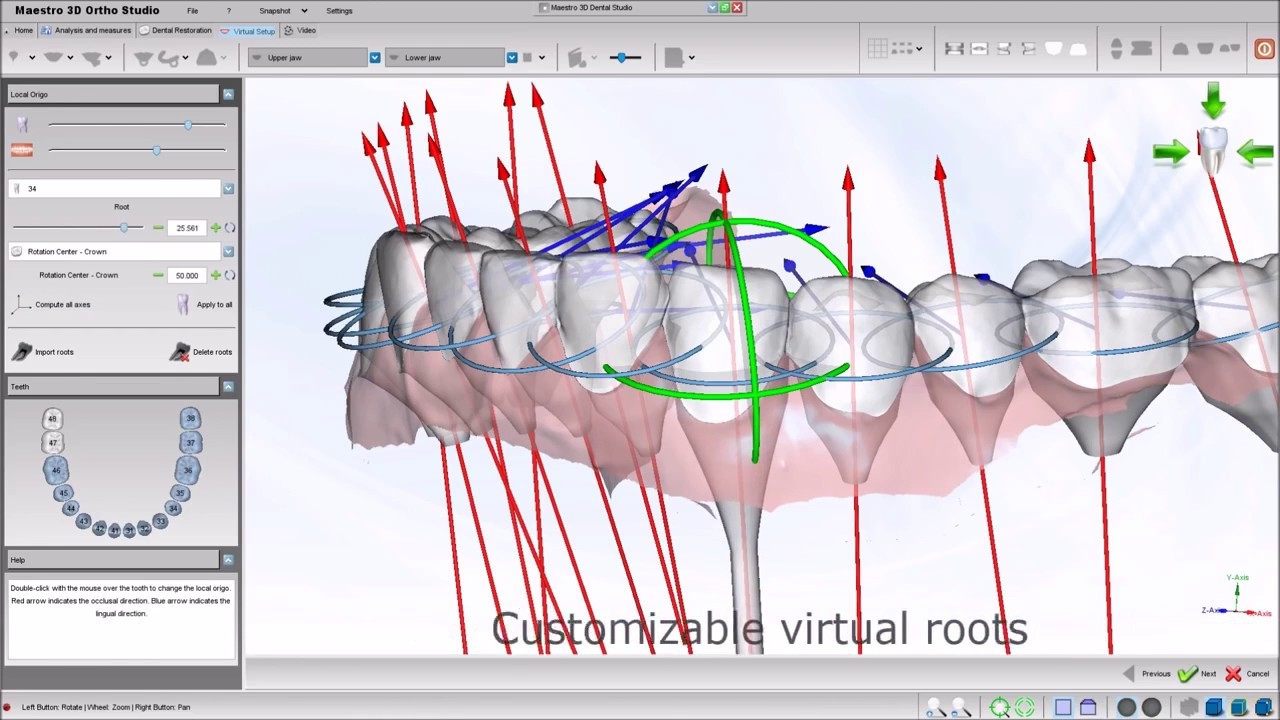Collapse the Help panel
1280x720 pixels.
(228, 560)
